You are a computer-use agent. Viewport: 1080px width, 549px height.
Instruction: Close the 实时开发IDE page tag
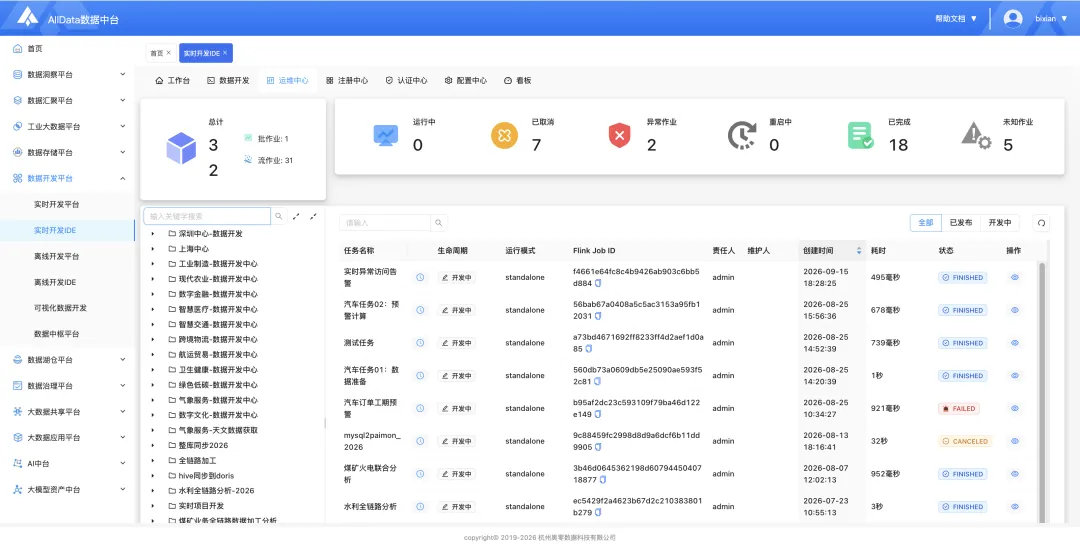225,52
